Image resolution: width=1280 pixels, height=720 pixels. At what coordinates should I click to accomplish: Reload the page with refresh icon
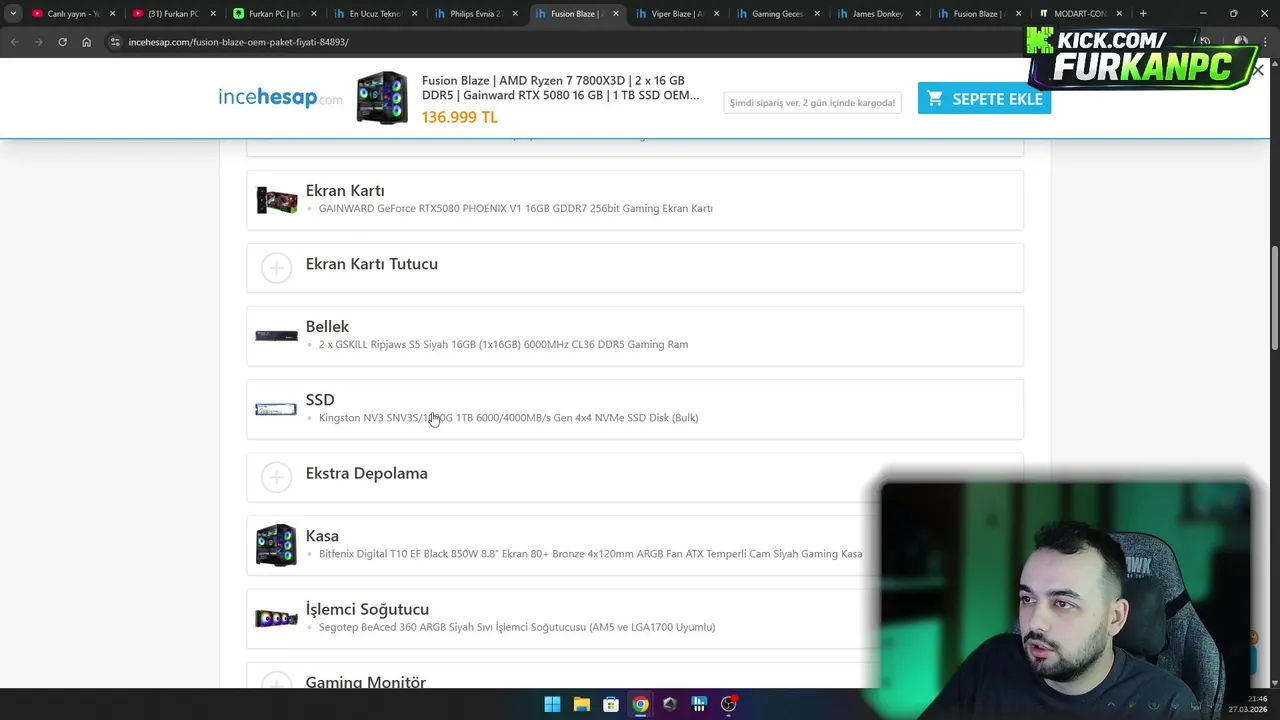pos(62,42)
